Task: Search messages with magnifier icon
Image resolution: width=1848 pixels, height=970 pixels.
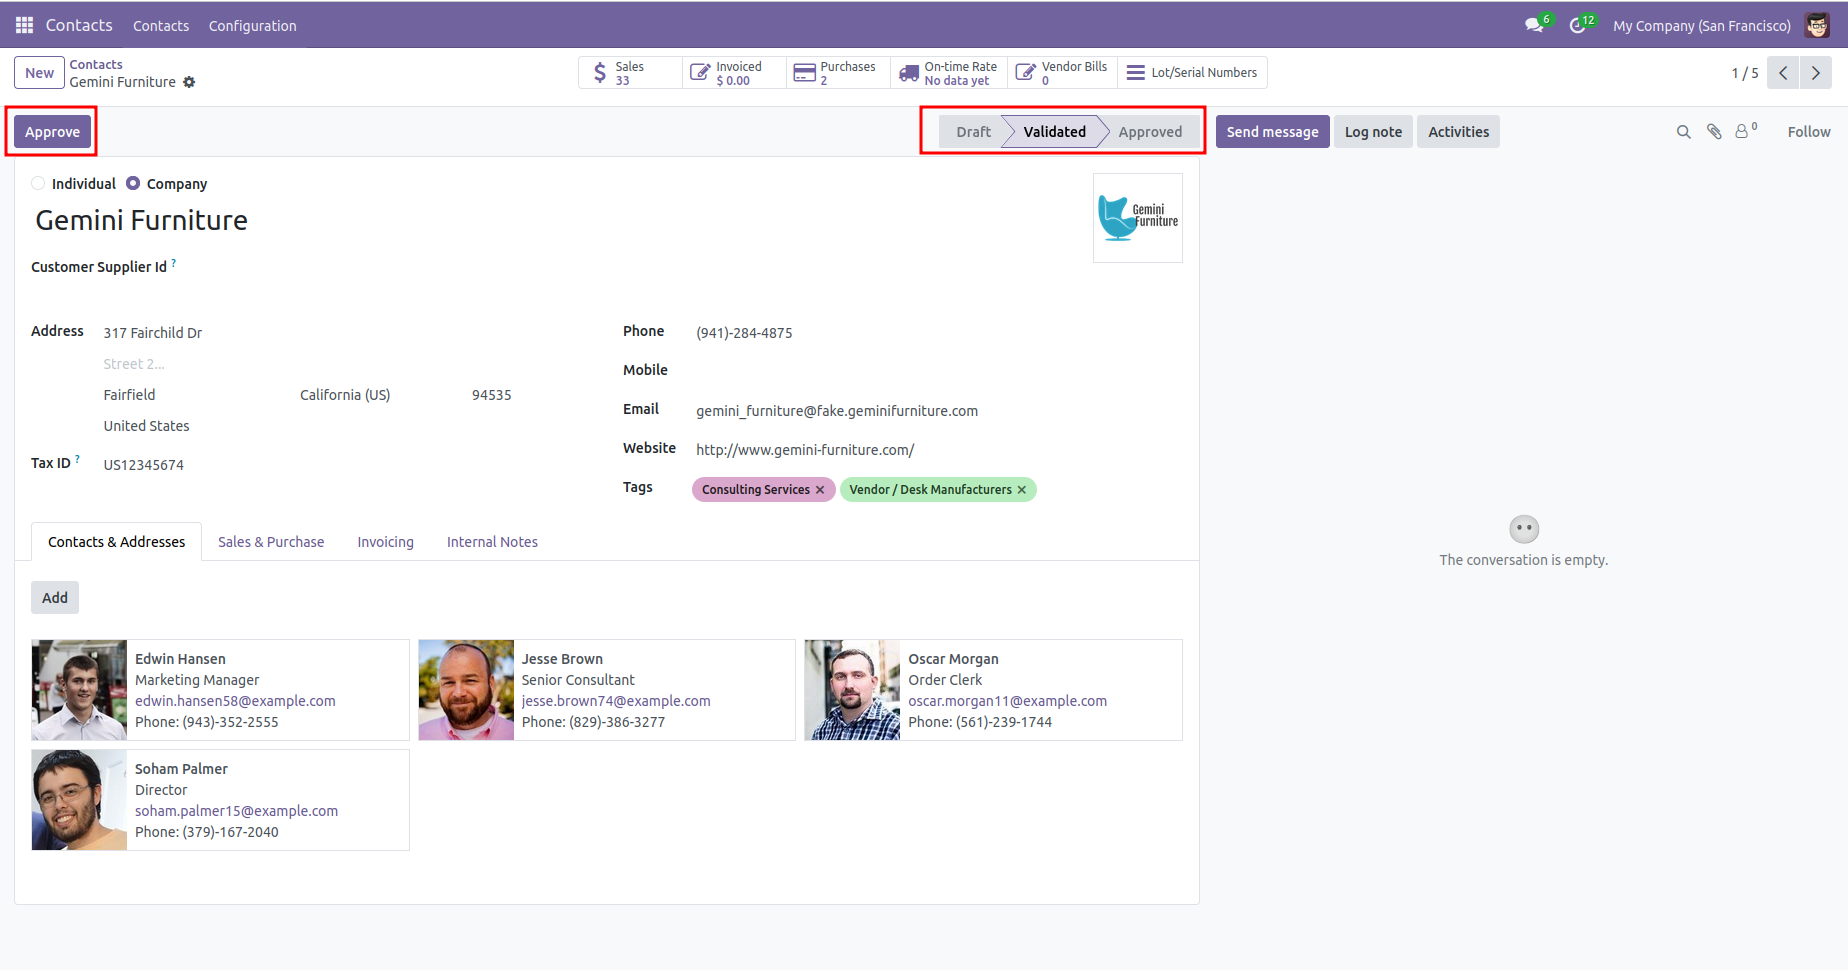Action: [1684, 132]
